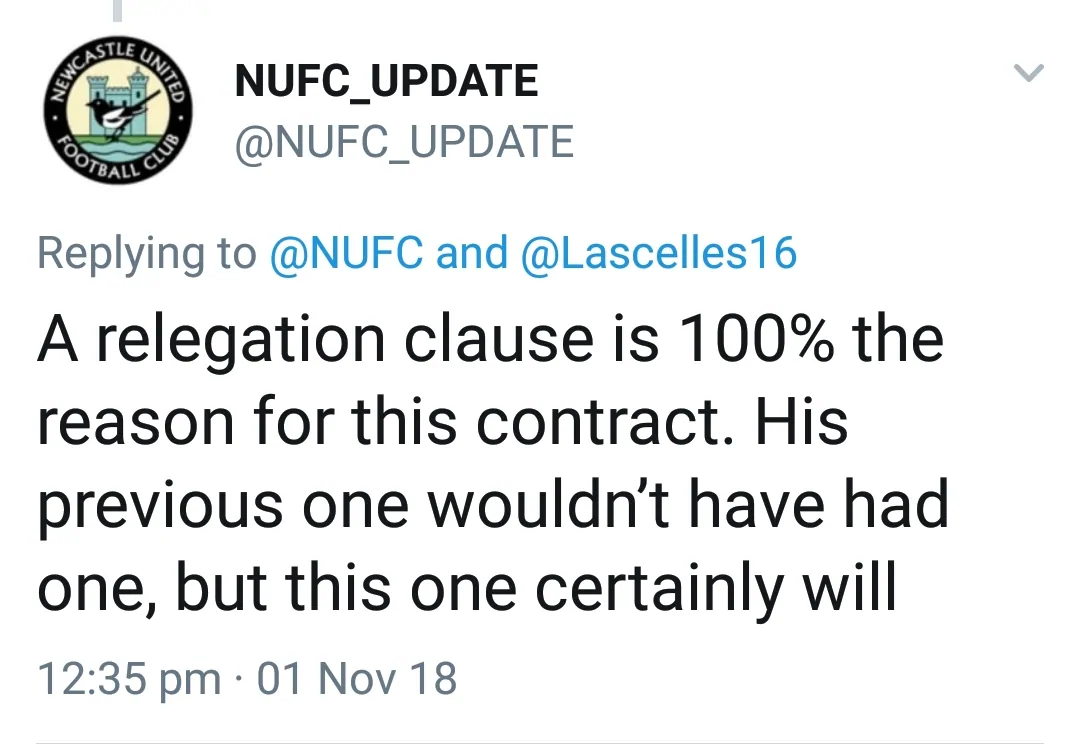The height and width of the screenshot is (750, 1080).
Task: Click the word "and" between mentions
Action: (x=473, y=253)
